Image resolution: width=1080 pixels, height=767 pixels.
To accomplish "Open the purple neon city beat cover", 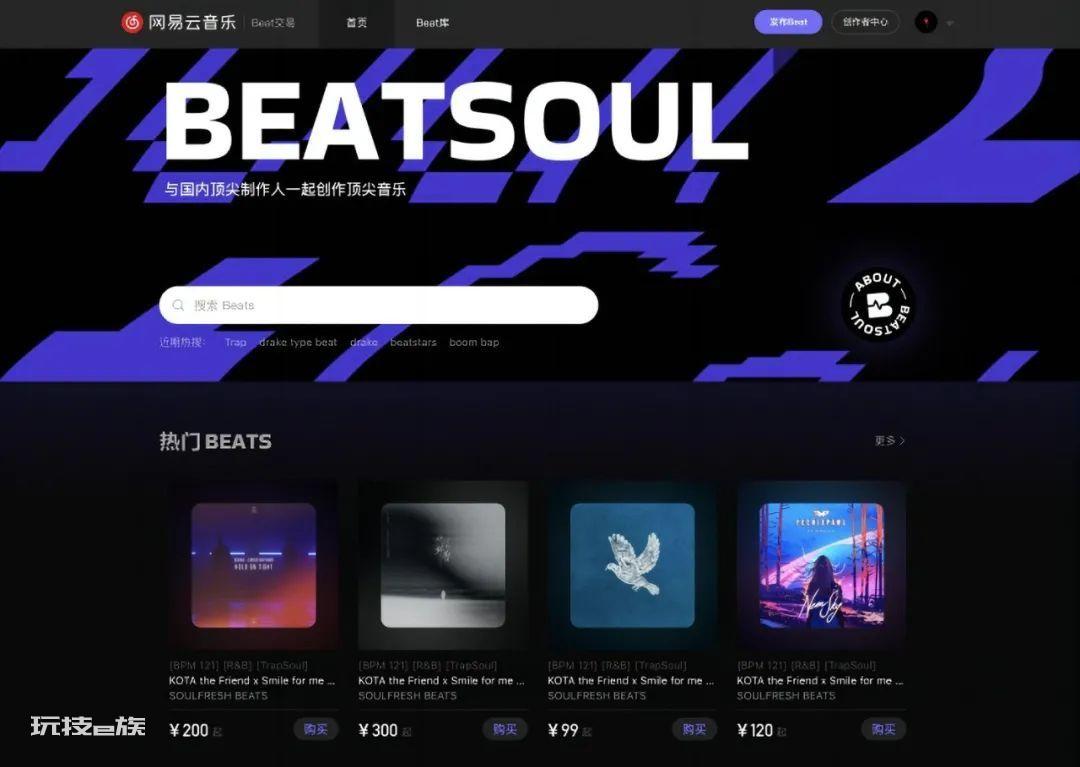I will click(x=253, y=565).
